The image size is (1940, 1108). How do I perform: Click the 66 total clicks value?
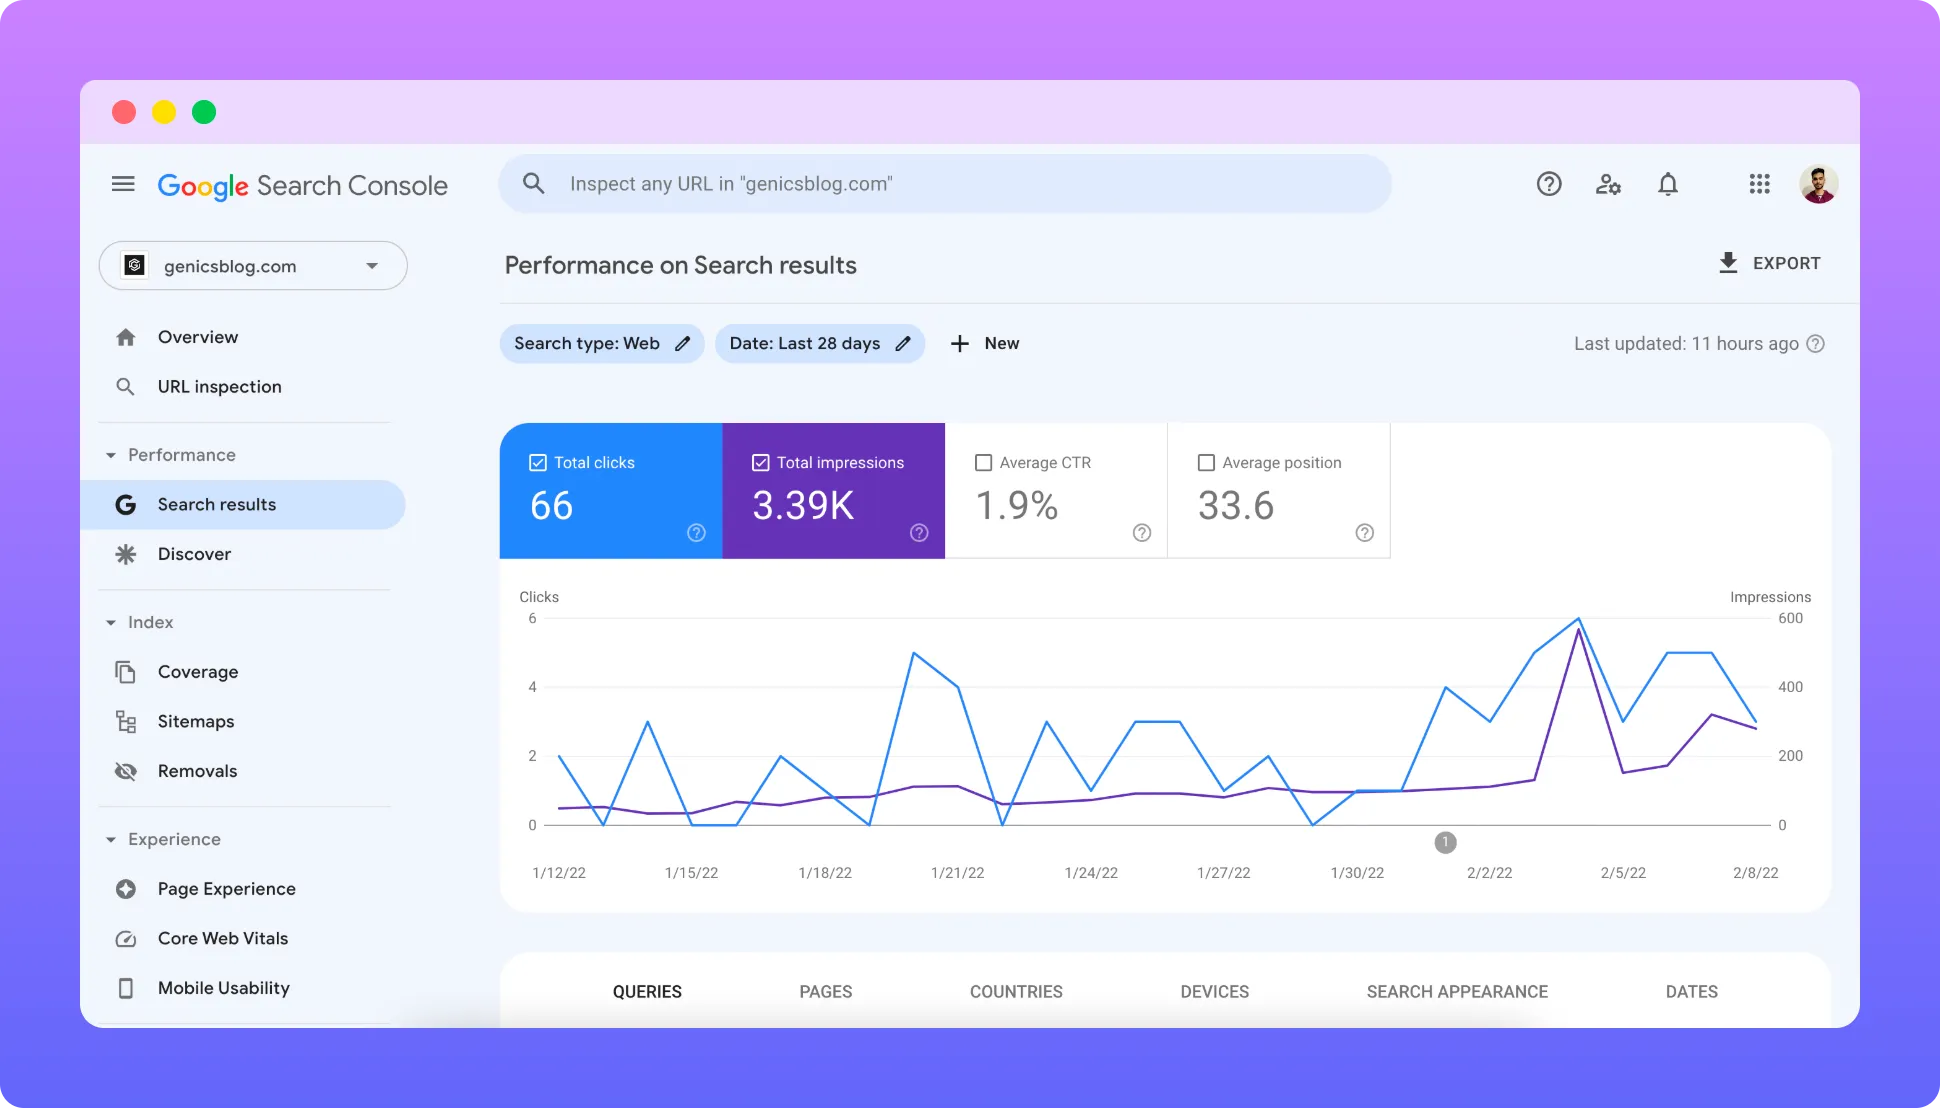tap(551, 506)
